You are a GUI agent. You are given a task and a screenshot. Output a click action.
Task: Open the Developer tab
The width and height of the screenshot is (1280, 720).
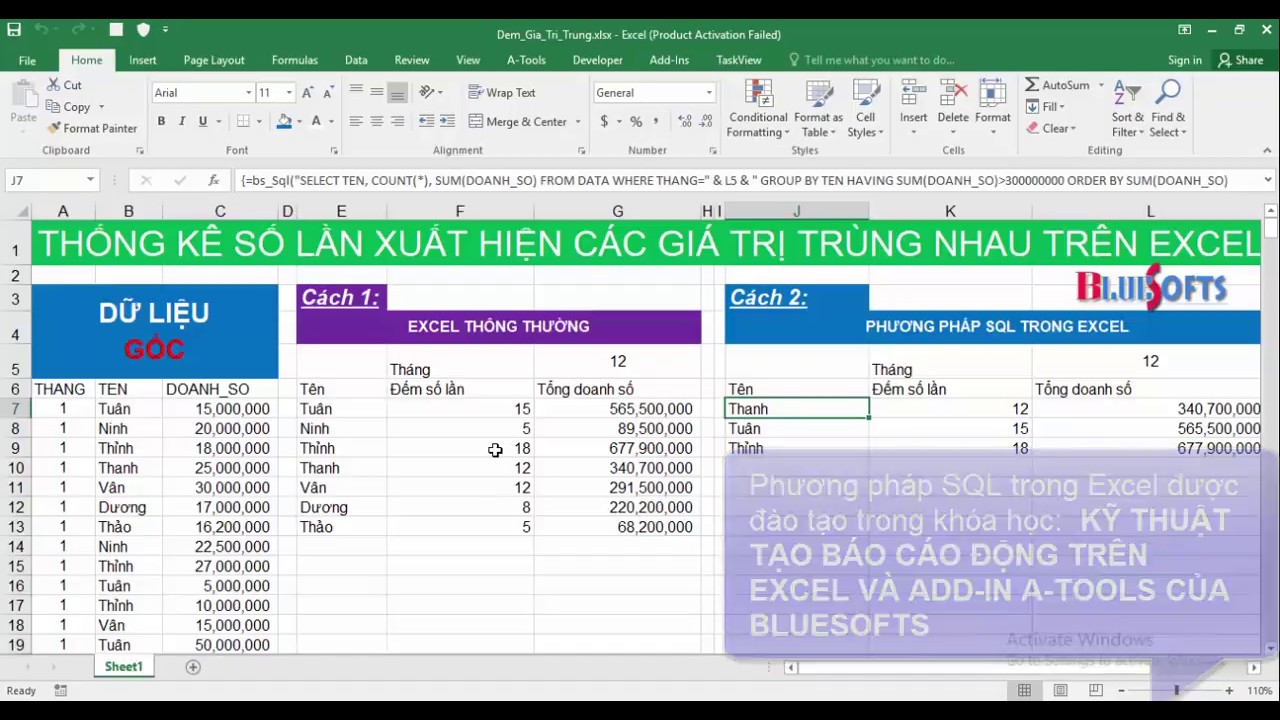pyautogui.click(x=598, y=60)
